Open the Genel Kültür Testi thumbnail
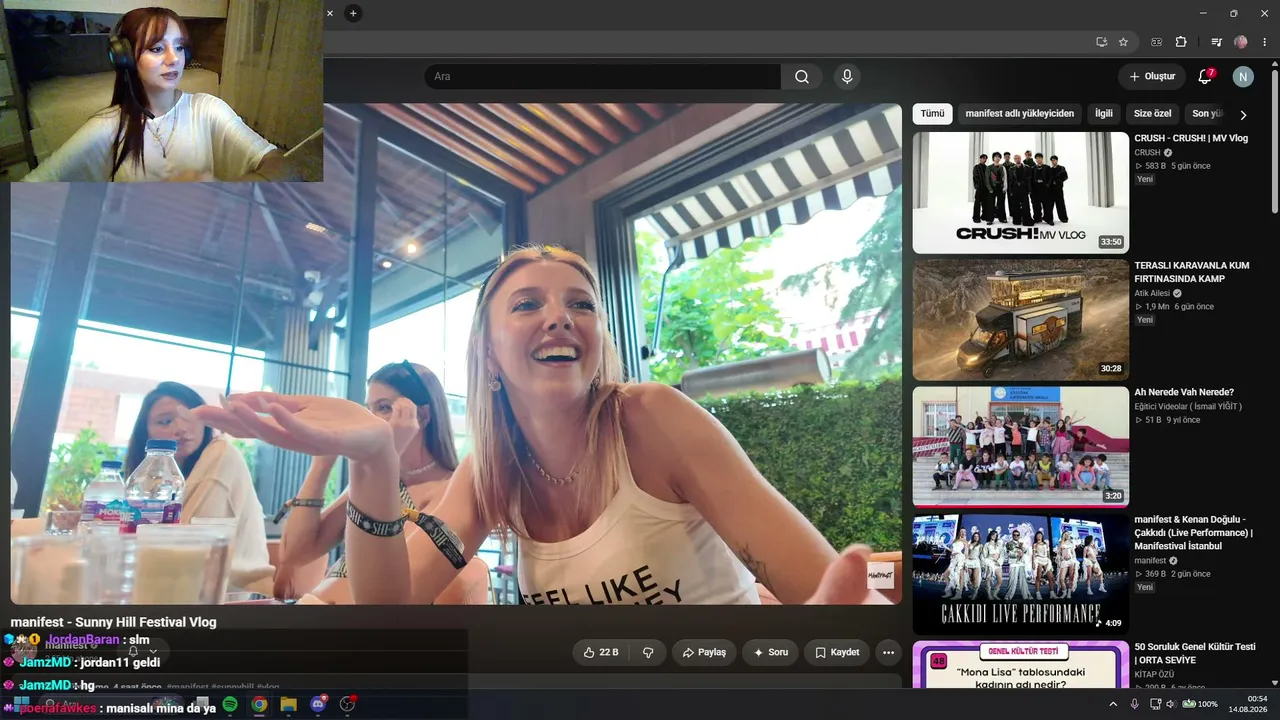This screenshot has height=720, width=1280. click(1020, 664)
